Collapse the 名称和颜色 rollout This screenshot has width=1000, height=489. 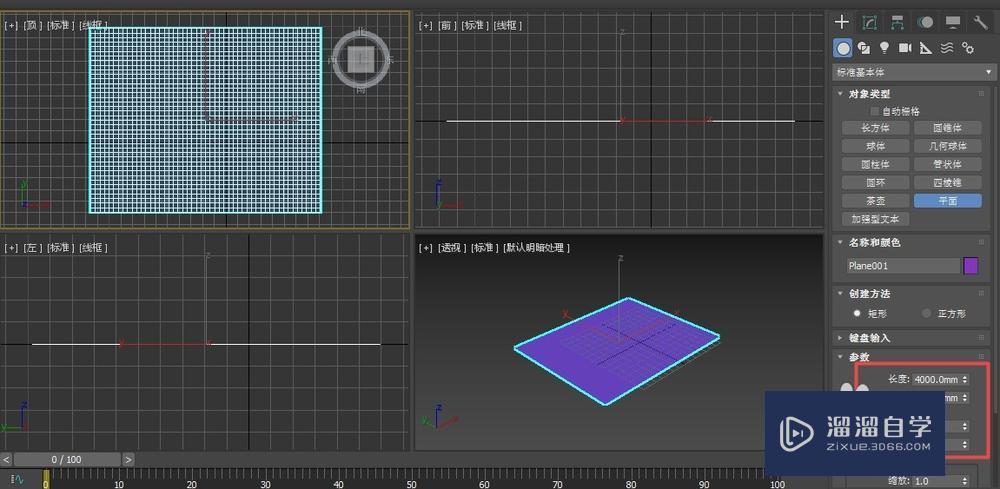841,242
